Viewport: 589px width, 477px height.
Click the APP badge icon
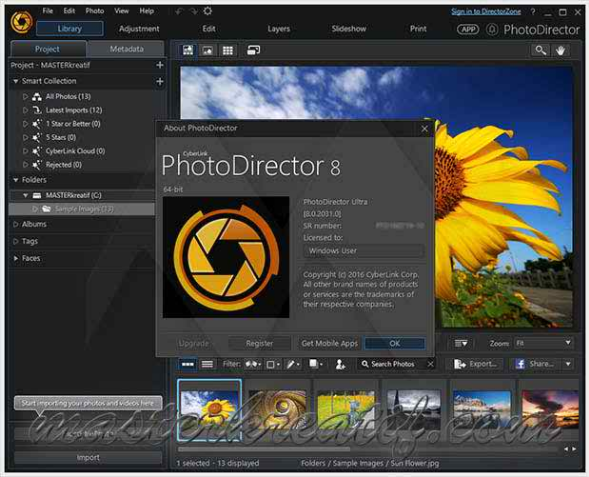pyautogui.click(x=468, y=29)
